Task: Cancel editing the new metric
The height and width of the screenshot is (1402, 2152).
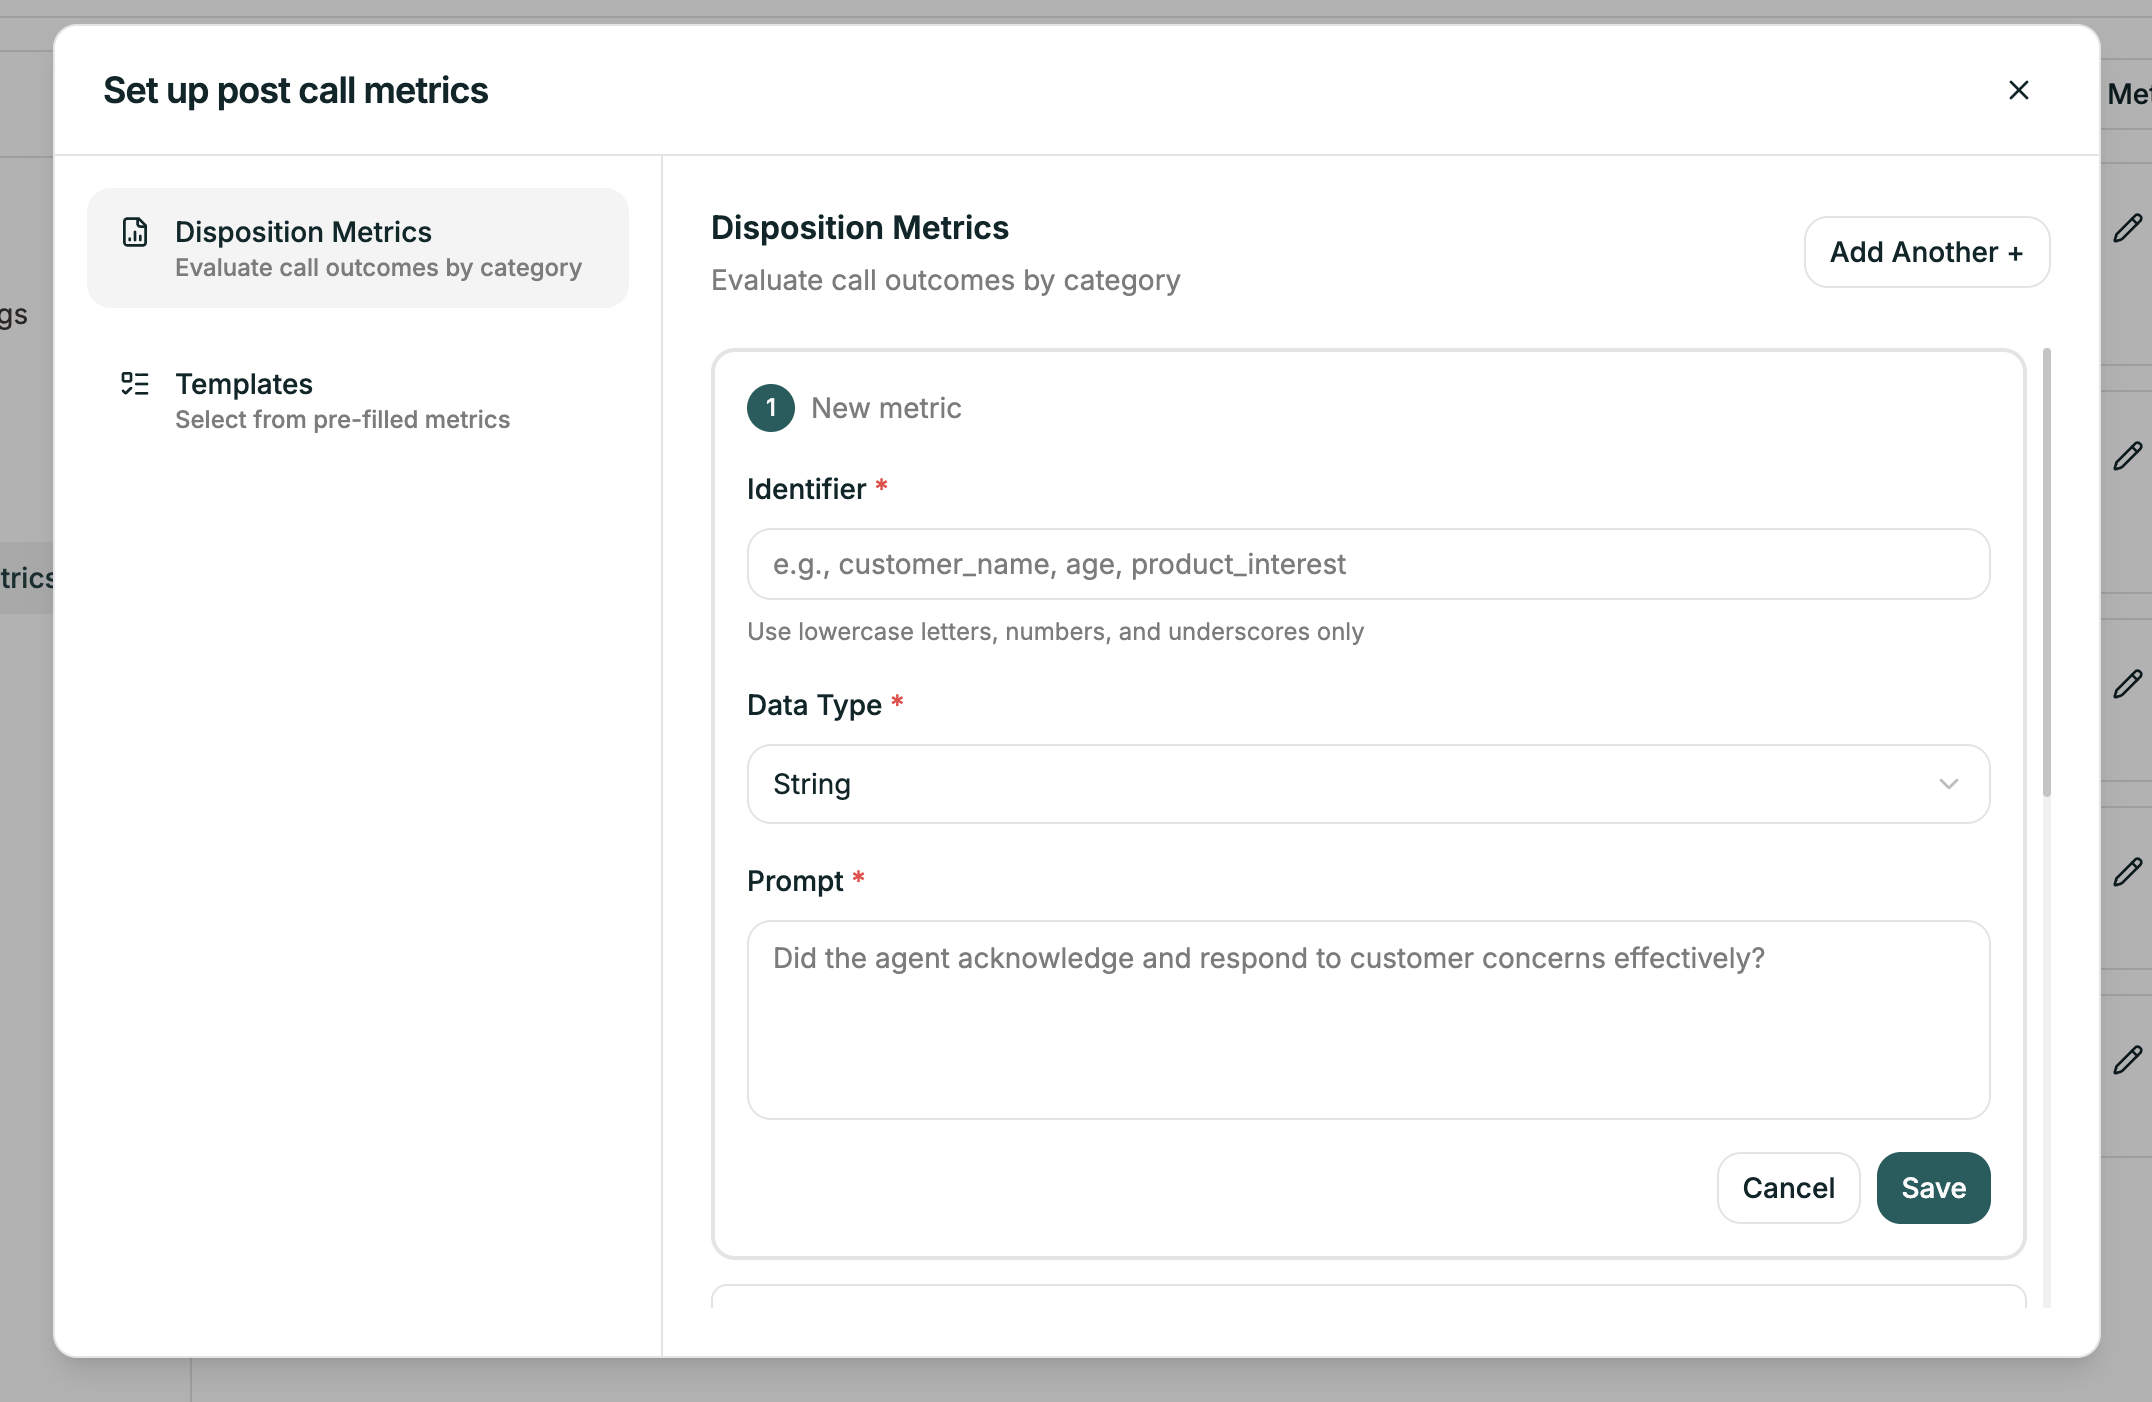Action: (x=1788, y=1187)
